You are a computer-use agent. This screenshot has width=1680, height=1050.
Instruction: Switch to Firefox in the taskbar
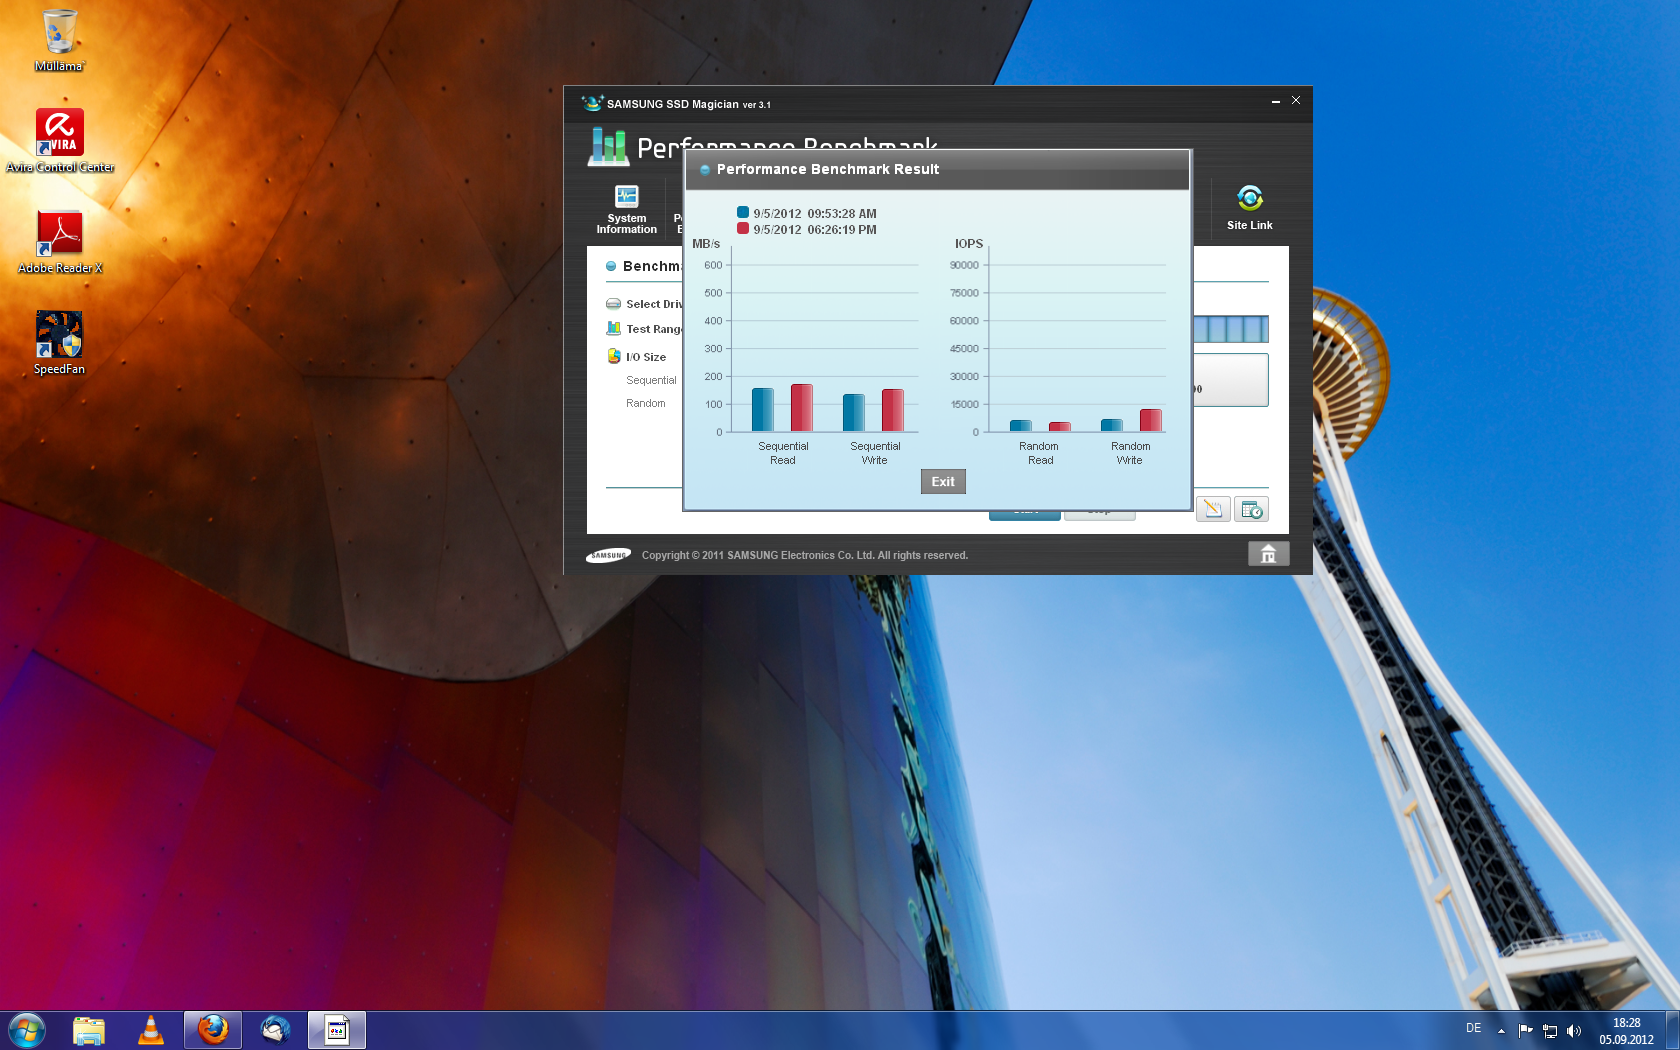[213, 1030]
